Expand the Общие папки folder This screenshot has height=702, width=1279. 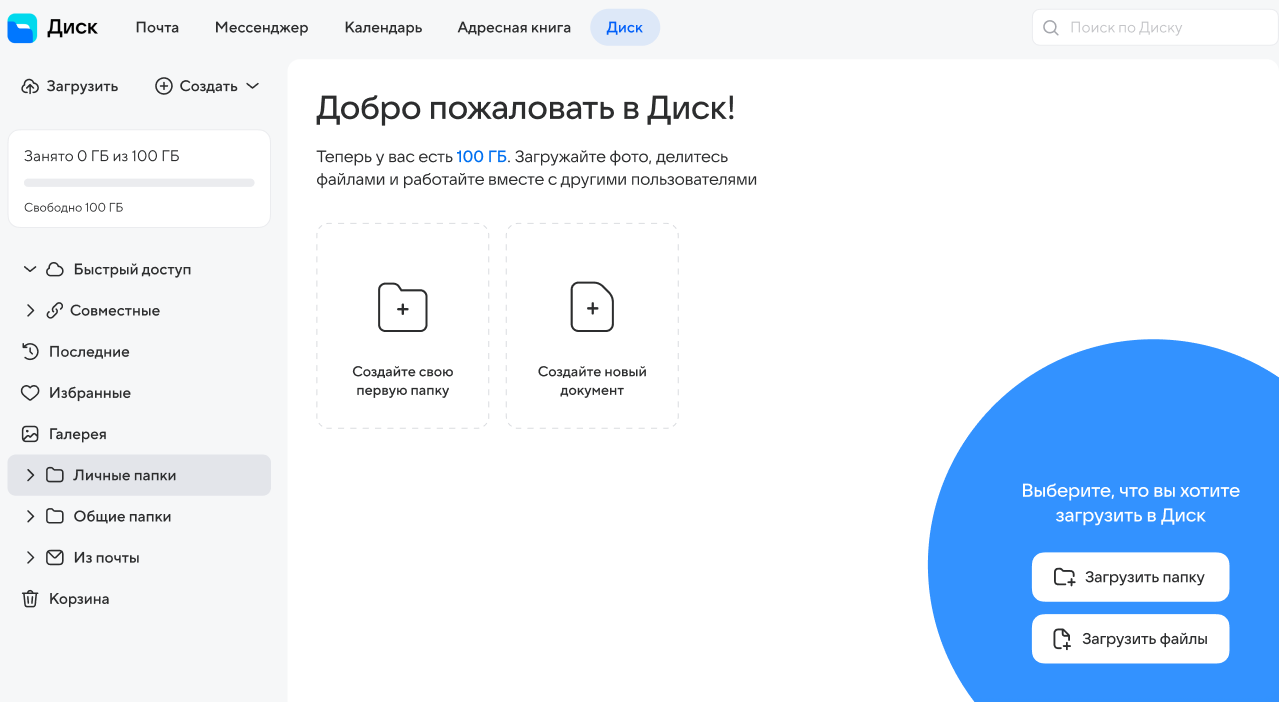[30, 517]
